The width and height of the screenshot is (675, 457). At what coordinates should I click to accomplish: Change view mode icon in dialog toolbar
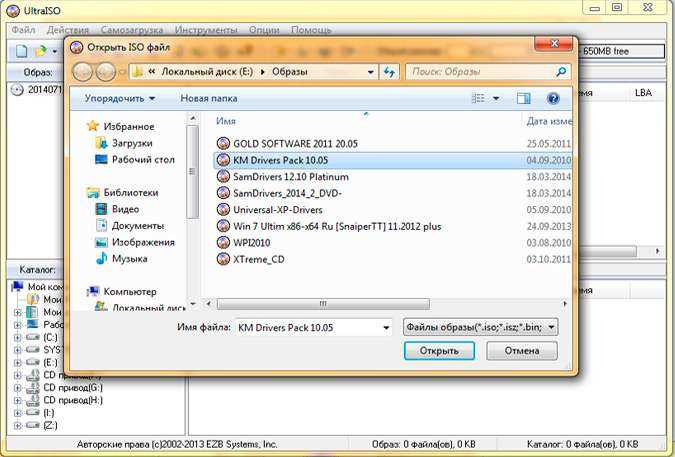[478, 99]
